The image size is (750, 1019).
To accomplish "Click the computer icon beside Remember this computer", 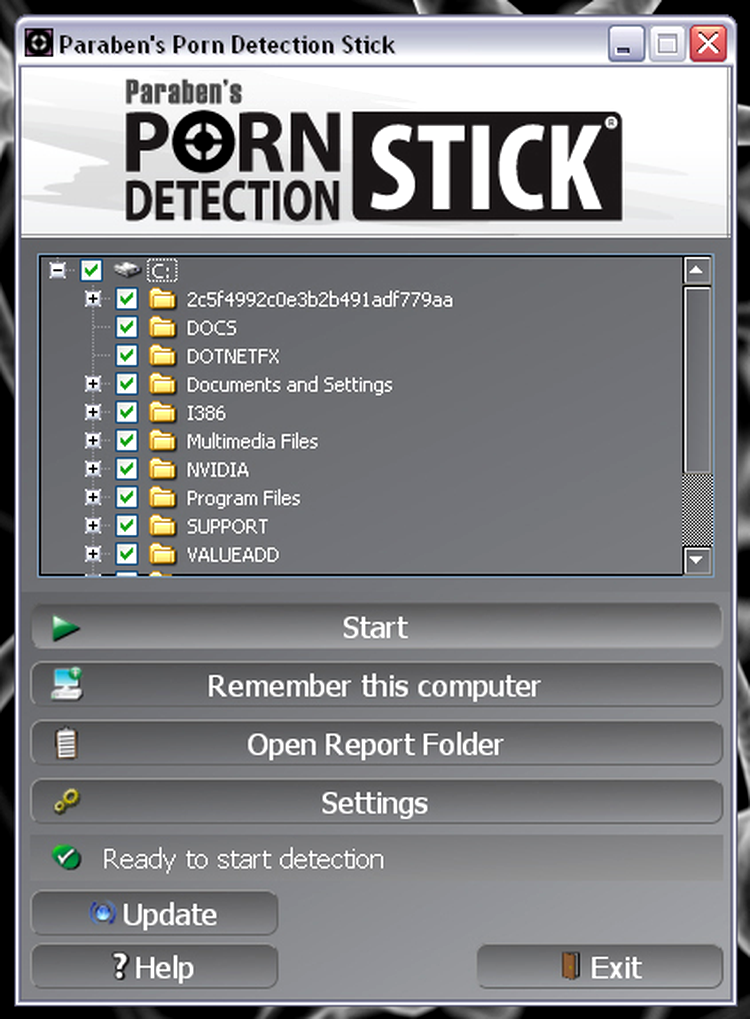I will tap(67, 684).
